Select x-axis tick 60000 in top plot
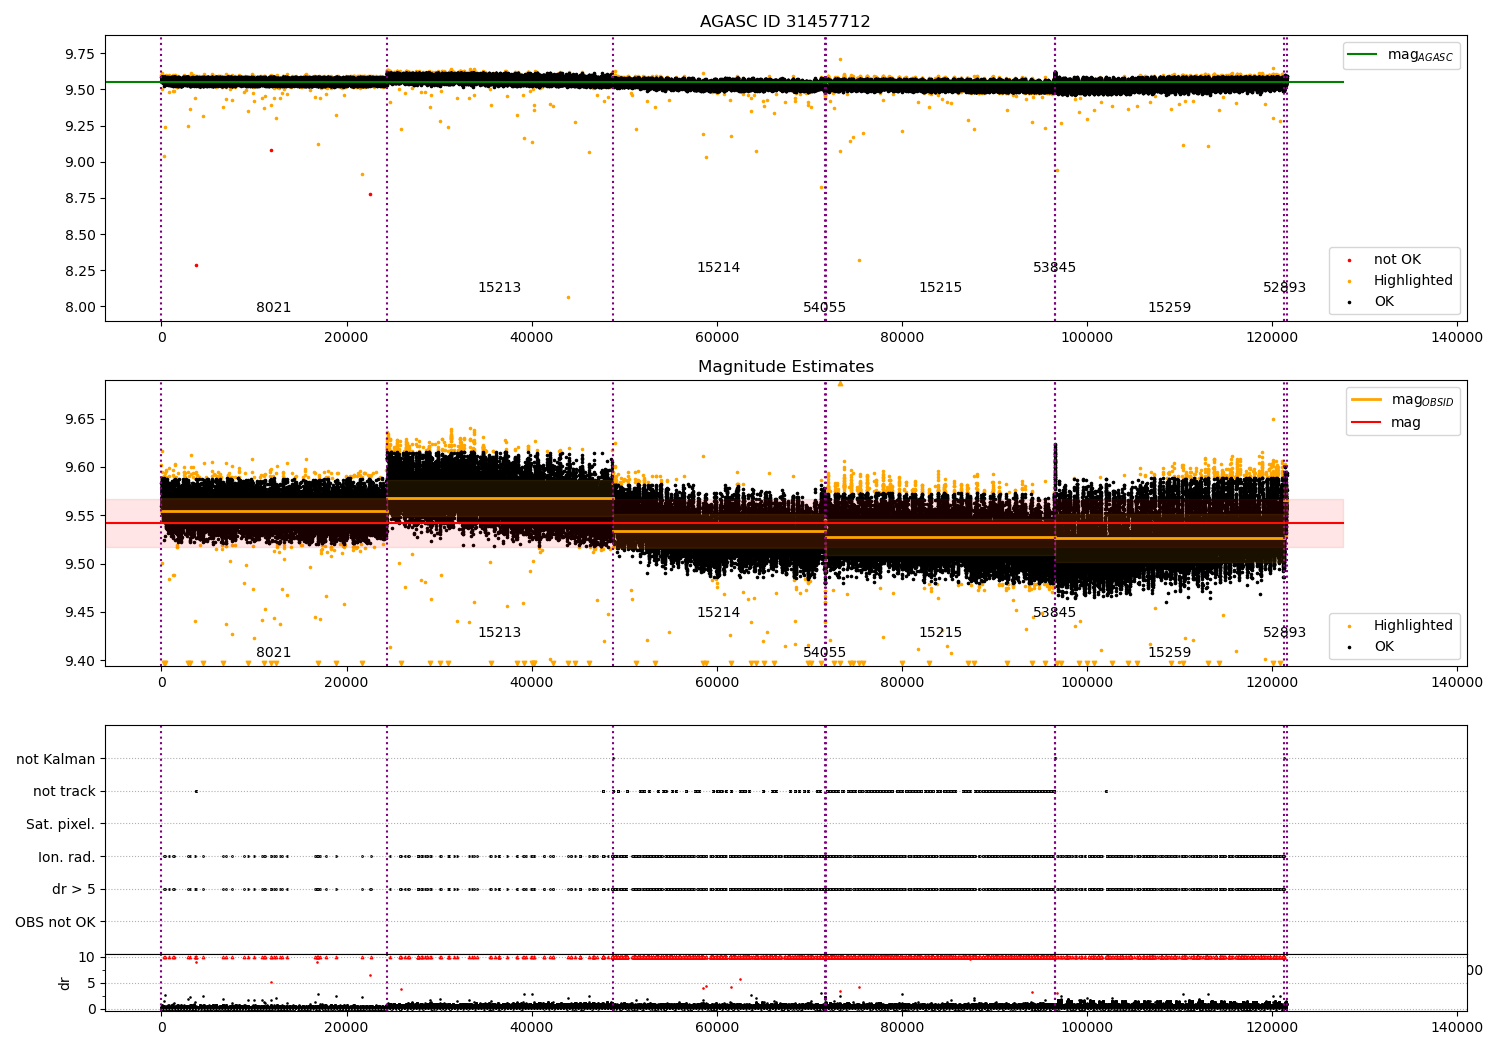 [x=717, y=338]
